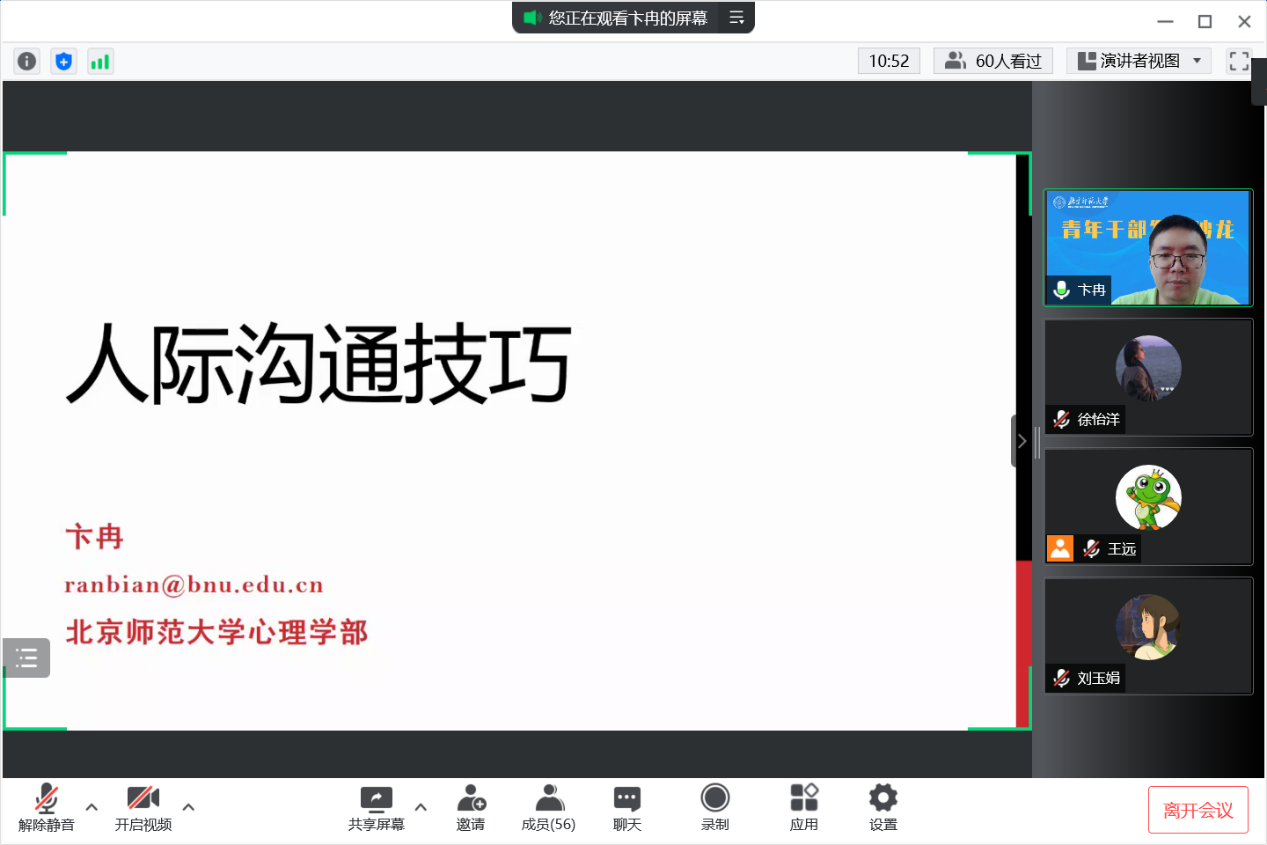Open the apps panel

pyautogui.click(x=804, y=808)
